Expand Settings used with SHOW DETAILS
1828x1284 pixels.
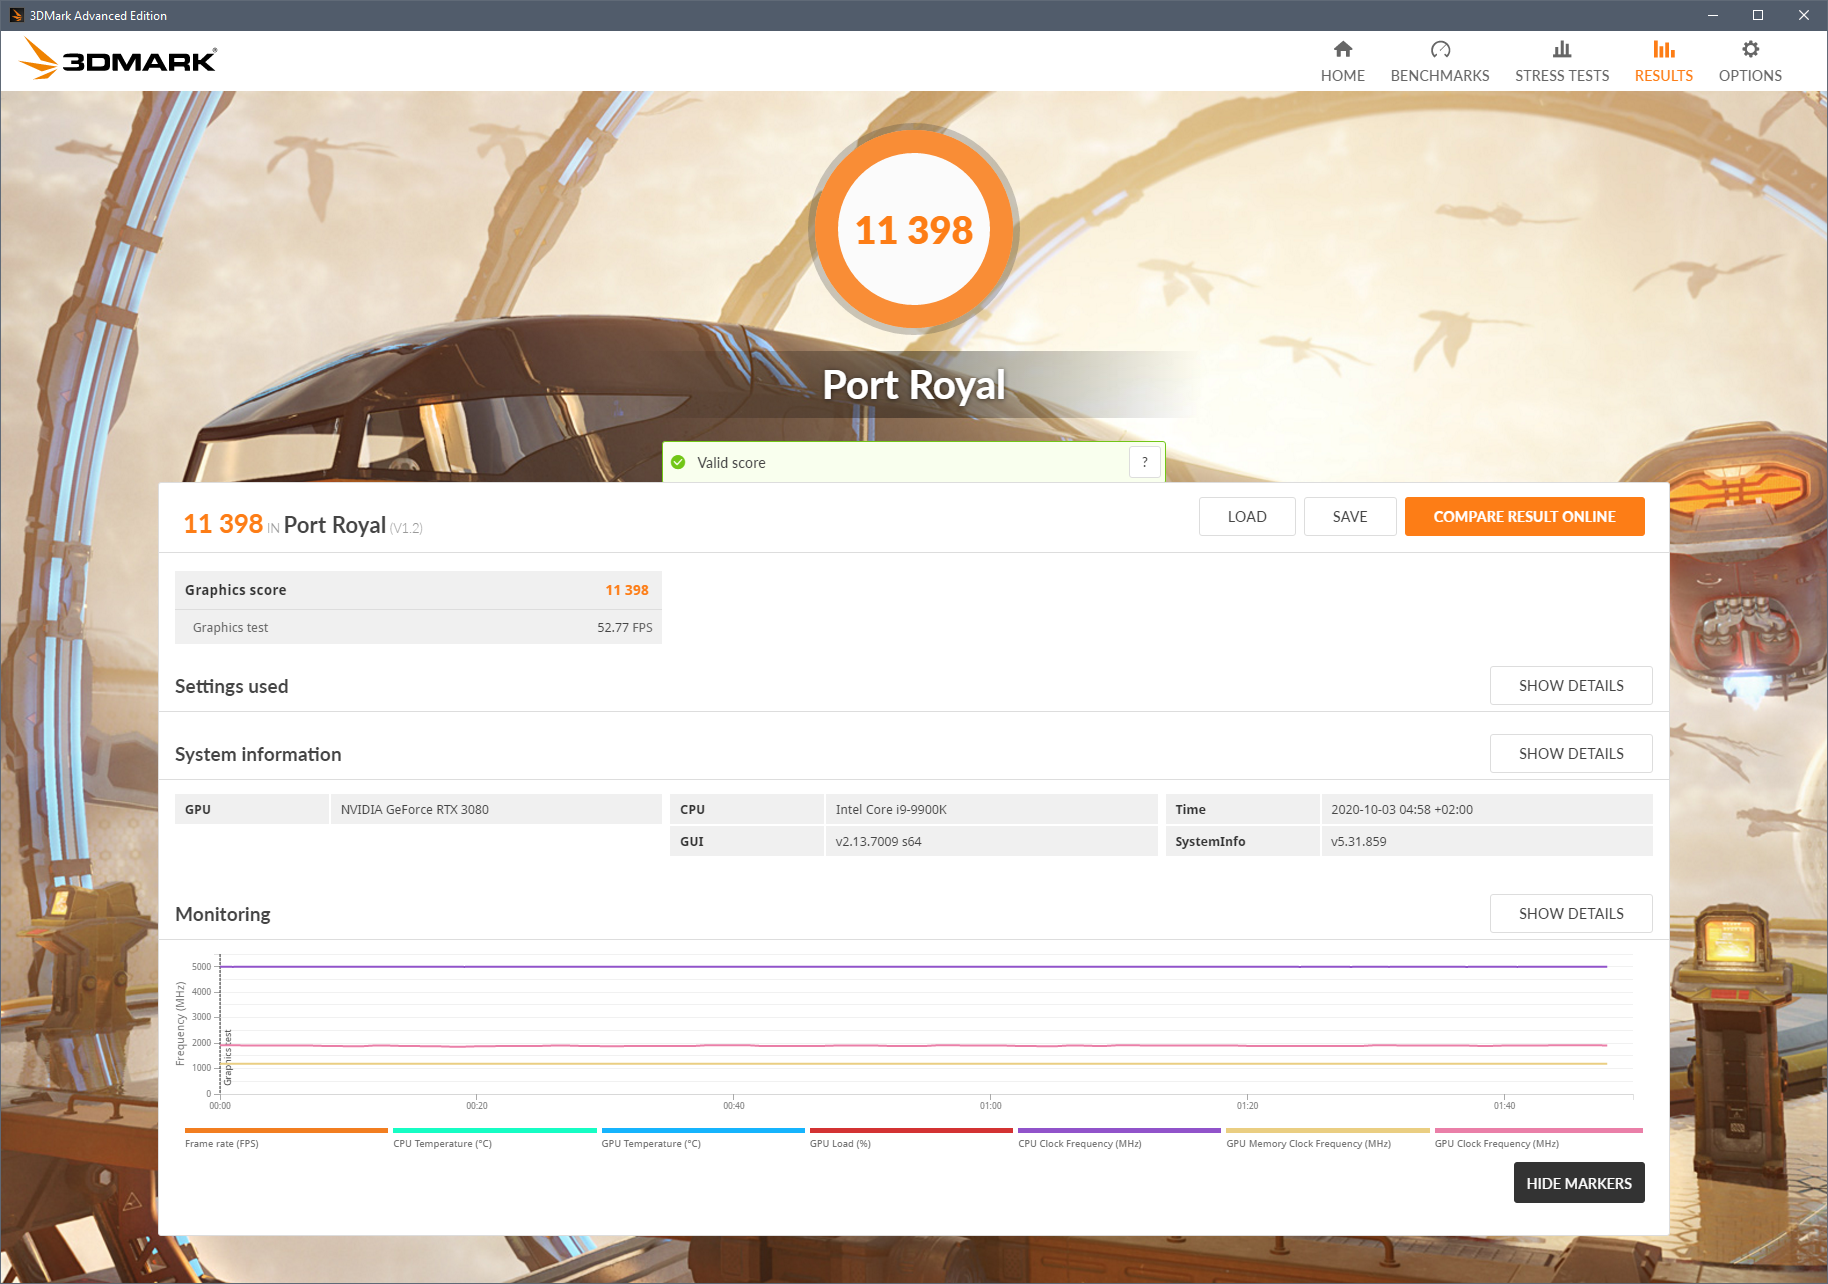point(1571,685)
